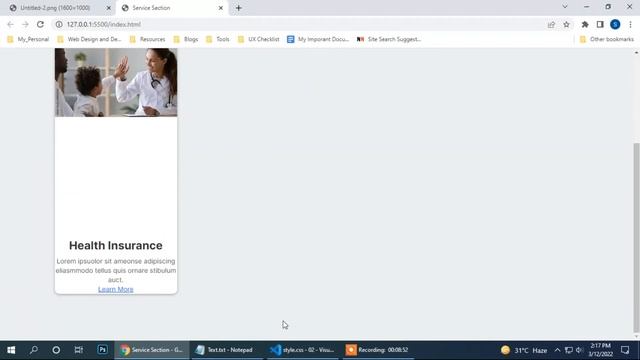The width and height of the screenshot is (640, 360).
Task: Open Cortana from the taskbar
Action: [56, 350]
